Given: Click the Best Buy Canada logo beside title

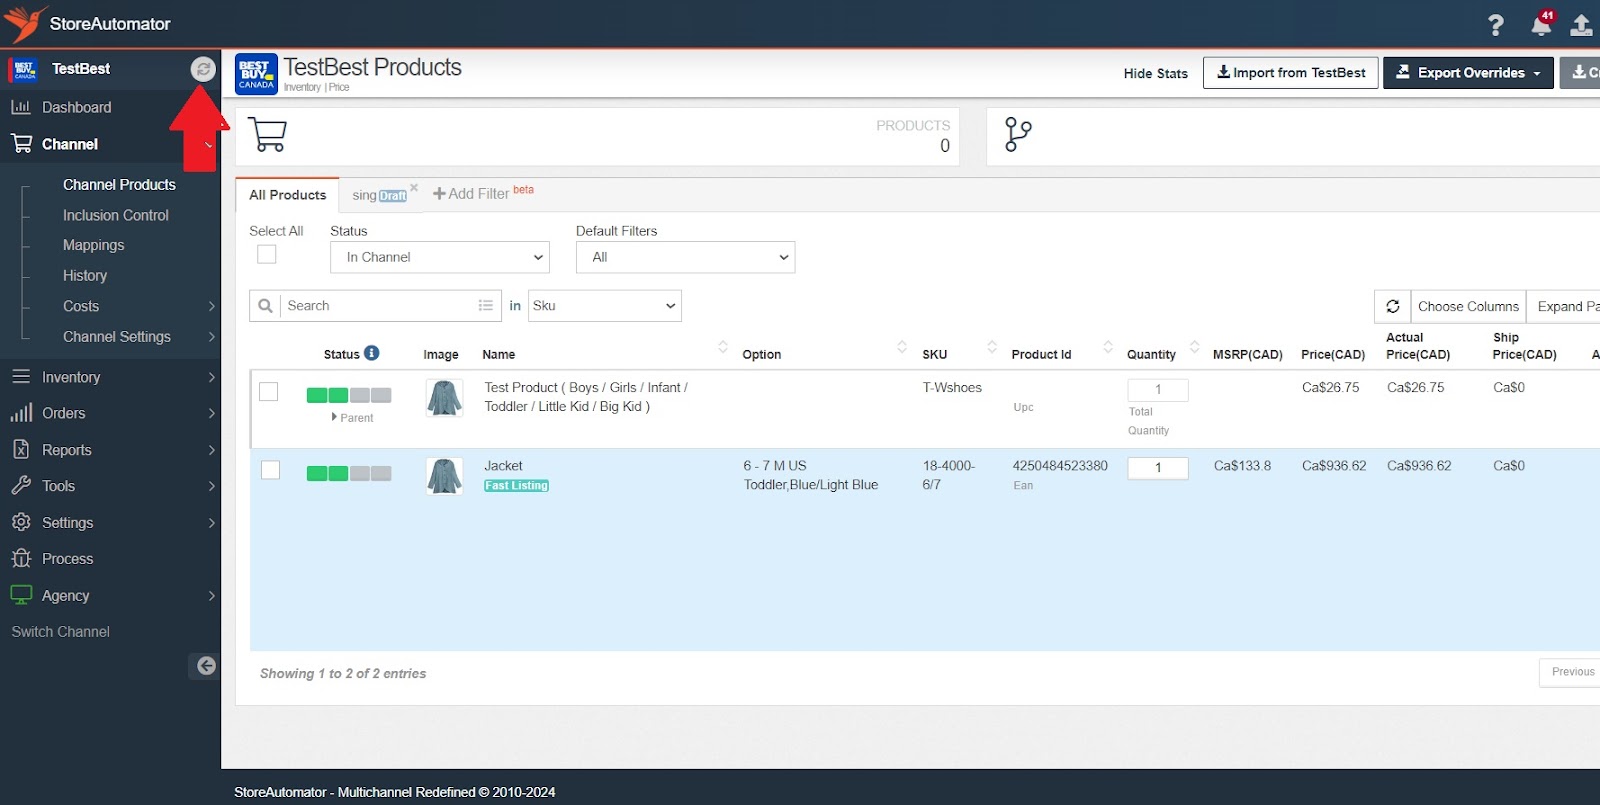Looking at the screenshot, I should pos(256,74).
